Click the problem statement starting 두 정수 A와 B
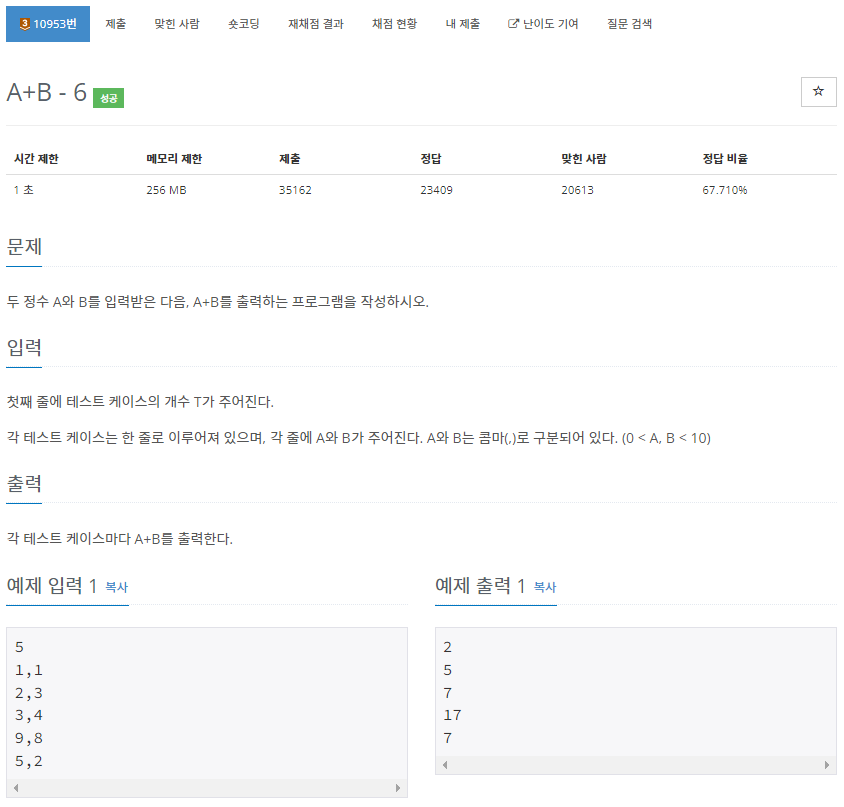Screen dimensions: 844x807 (217, 301)
